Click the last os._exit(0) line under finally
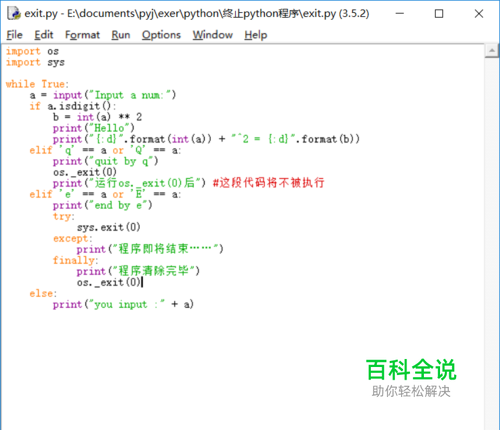The height and width of the screenshot is (430, 500). 109,282
